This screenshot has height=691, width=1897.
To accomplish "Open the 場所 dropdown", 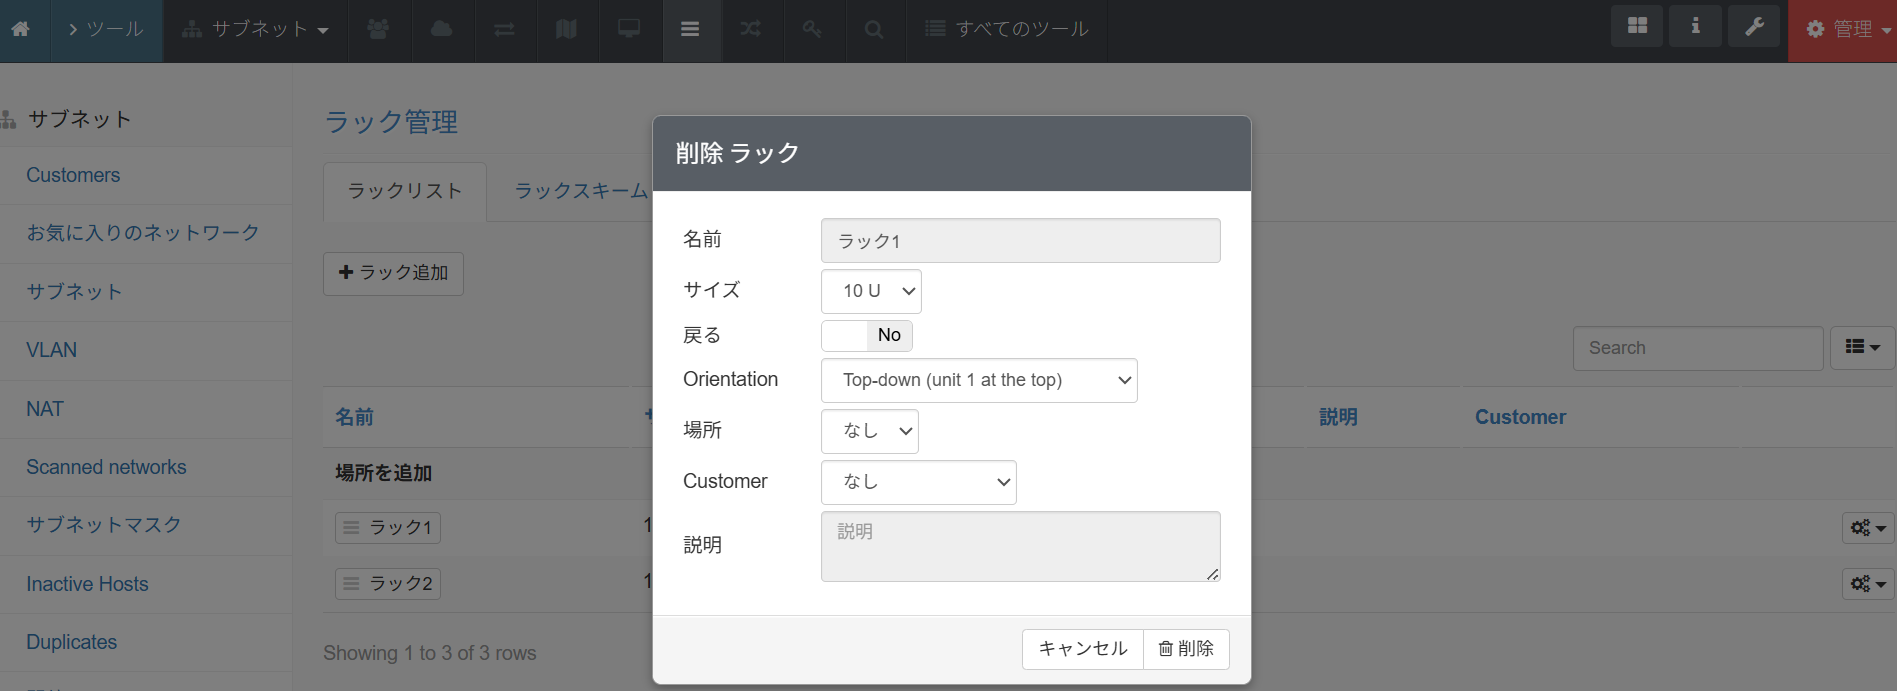I will [x=870, y=431].
